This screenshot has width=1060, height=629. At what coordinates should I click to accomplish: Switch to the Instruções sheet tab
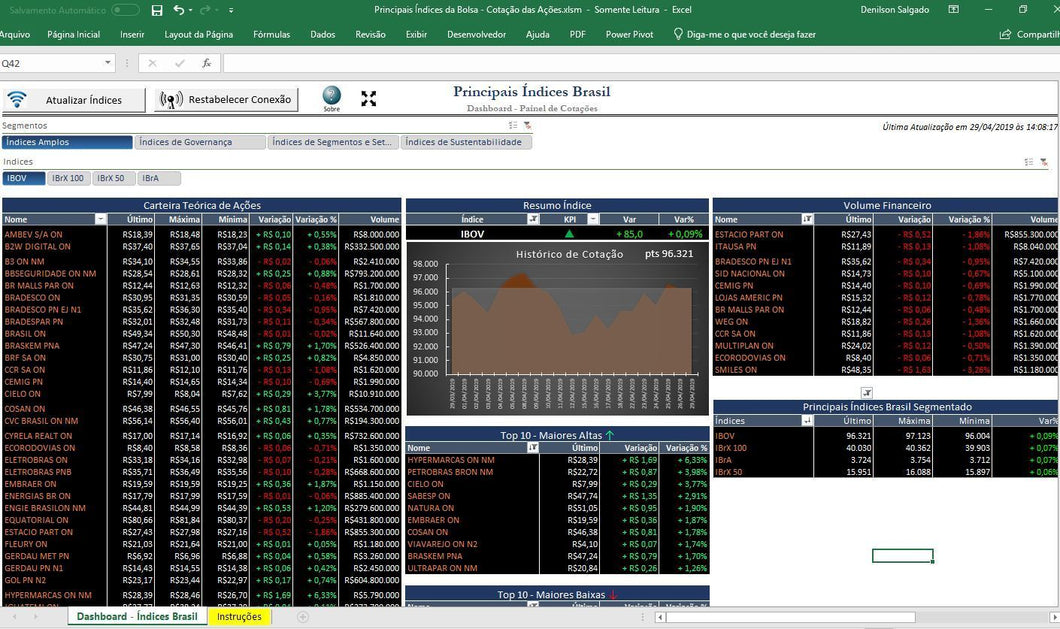tap(239, 616)
